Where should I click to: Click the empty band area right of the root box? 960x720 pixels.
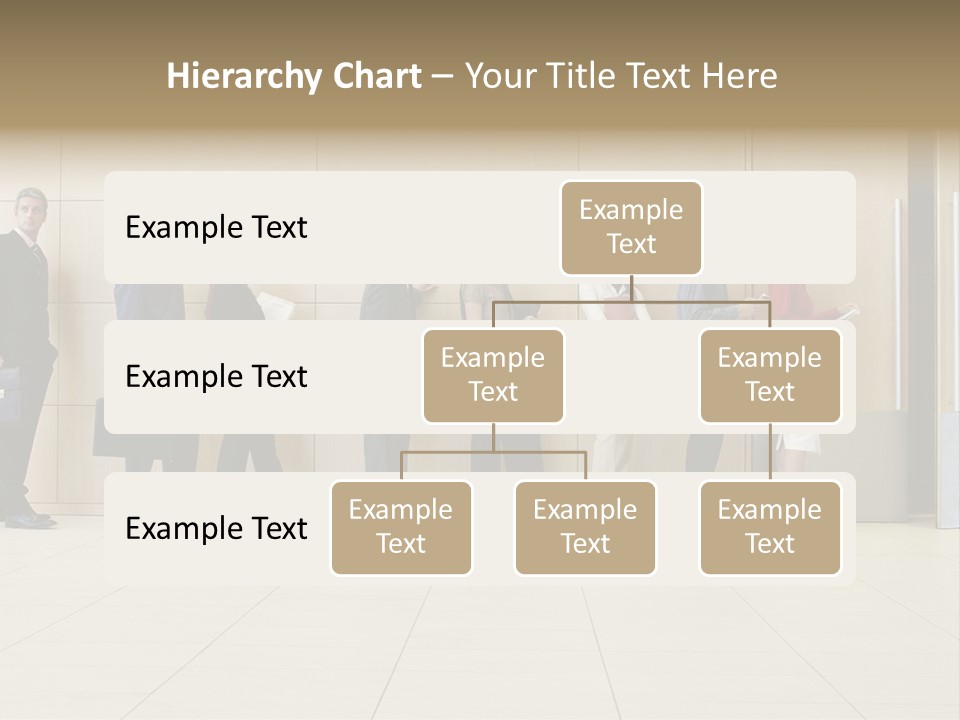tap(780, 228)
